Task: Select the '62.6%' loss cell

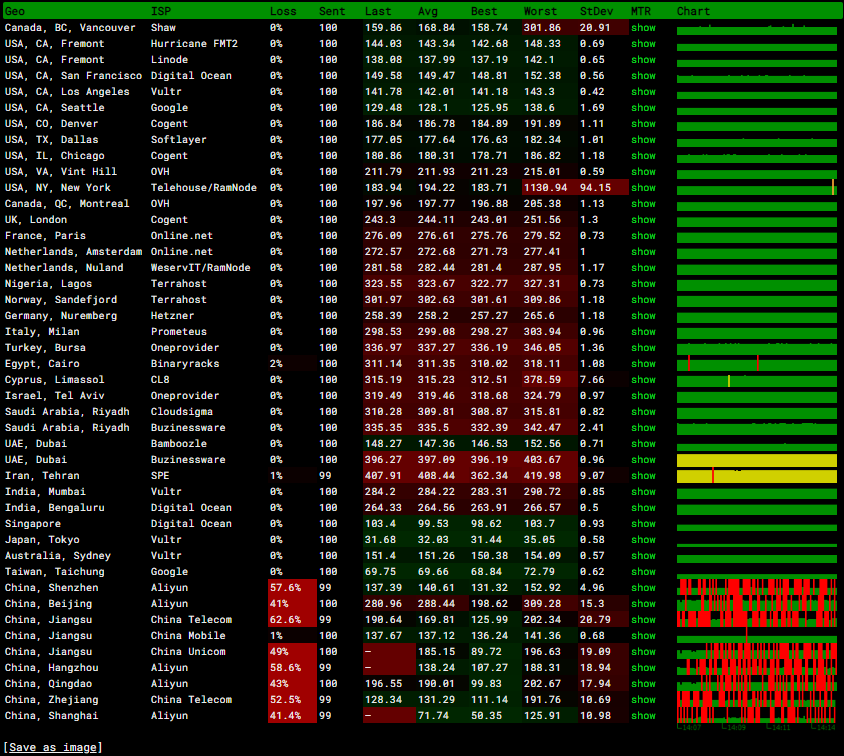Action: (292, 620)
